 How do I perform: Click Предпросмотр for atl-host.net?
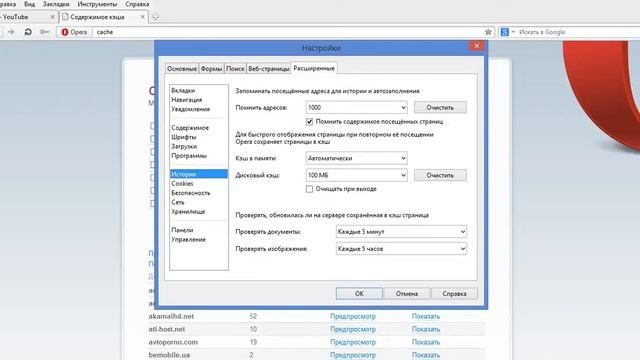(353, 329)
